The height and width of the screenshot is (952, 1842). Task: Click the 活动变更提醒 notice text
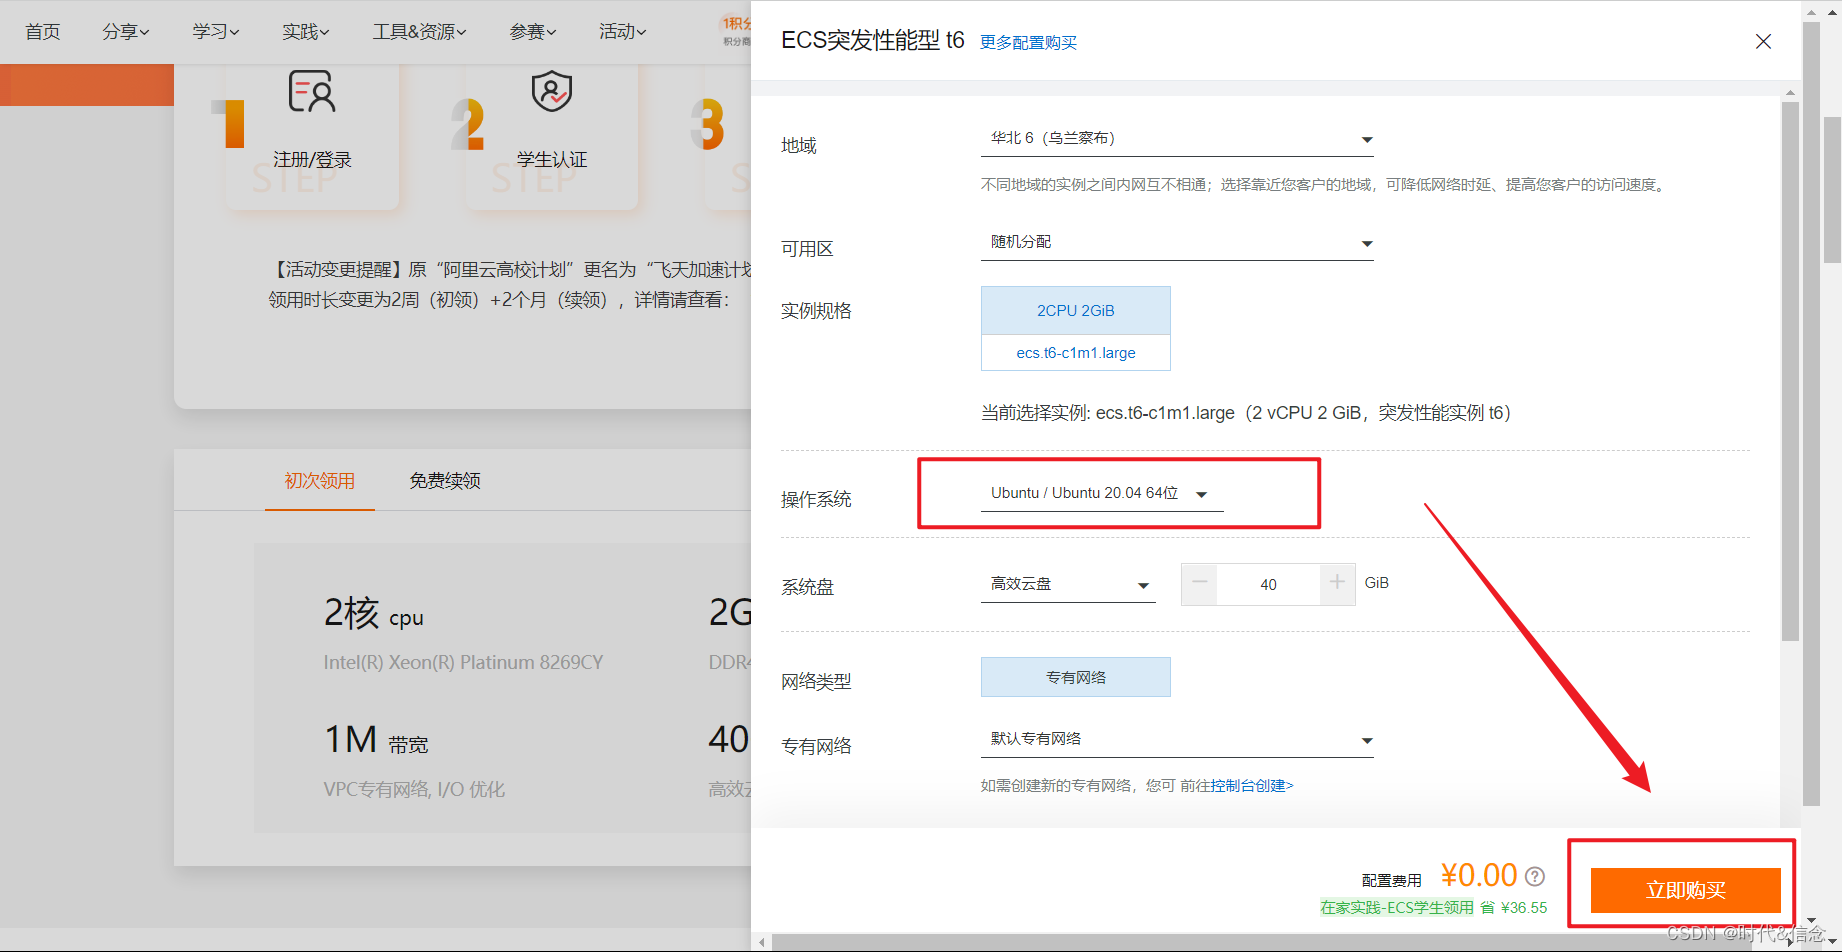pyautogui.click(x=512, y=285)
